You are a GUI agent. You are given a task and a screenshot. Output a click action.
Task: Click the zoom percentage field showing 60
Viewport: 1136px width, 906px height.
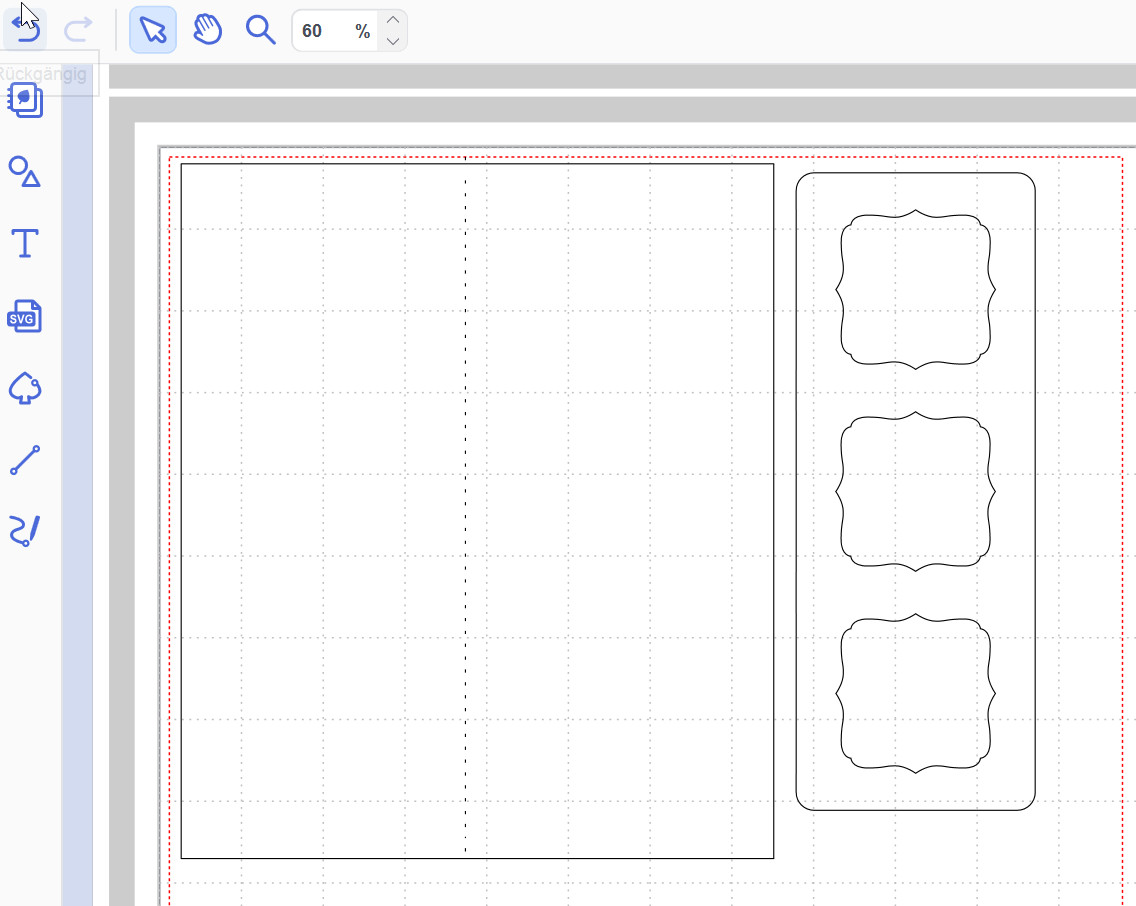click(x=335, y=30)
